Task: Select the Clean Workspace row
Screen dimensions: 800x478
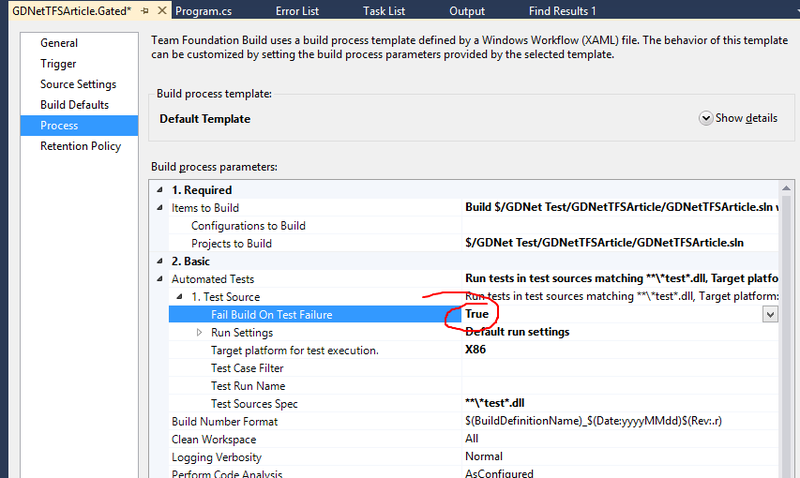Action: 315,440
